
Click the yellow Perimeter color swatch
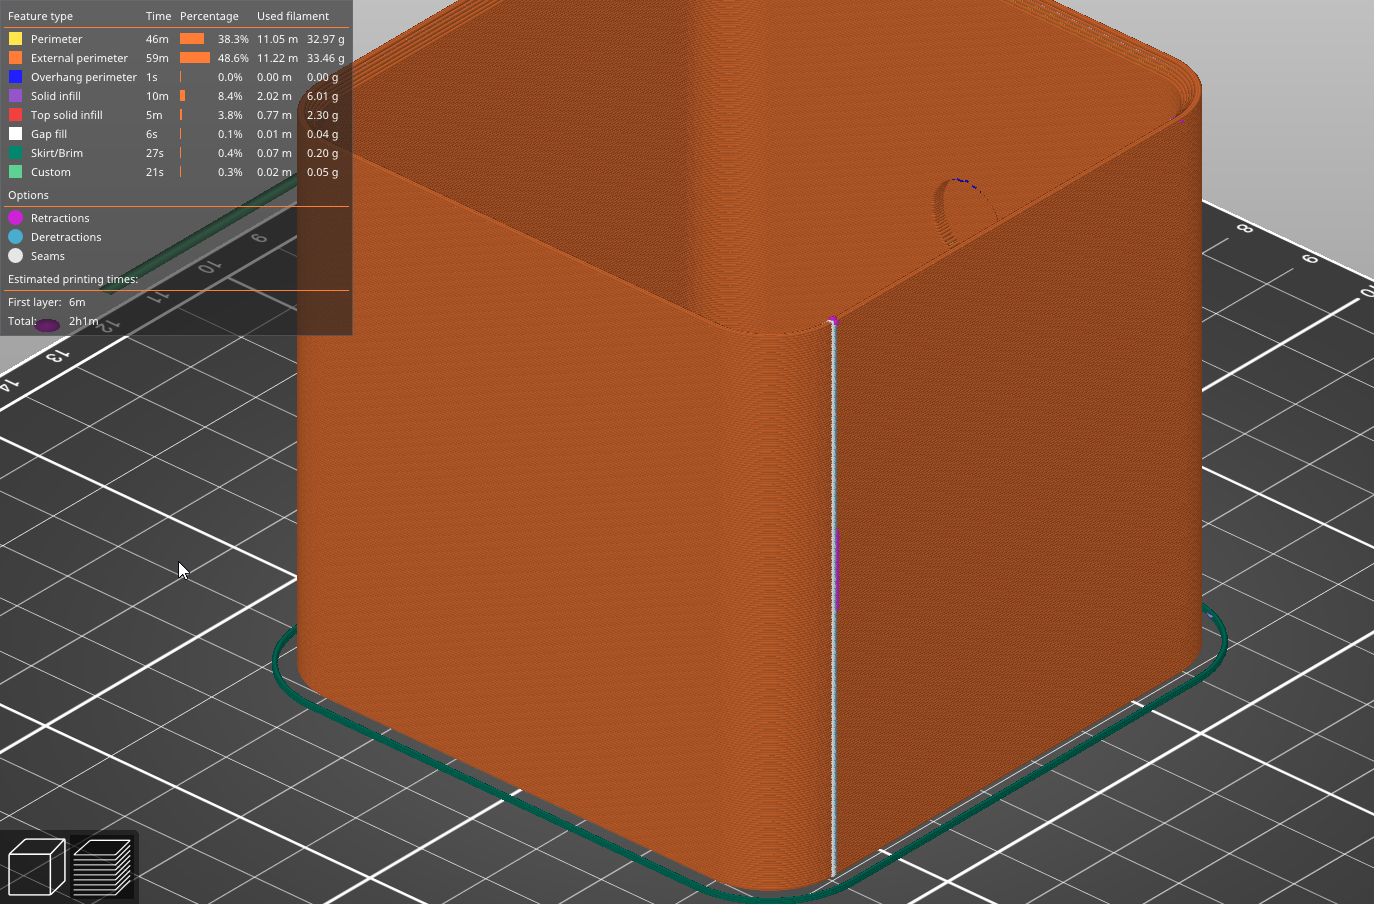13,38
